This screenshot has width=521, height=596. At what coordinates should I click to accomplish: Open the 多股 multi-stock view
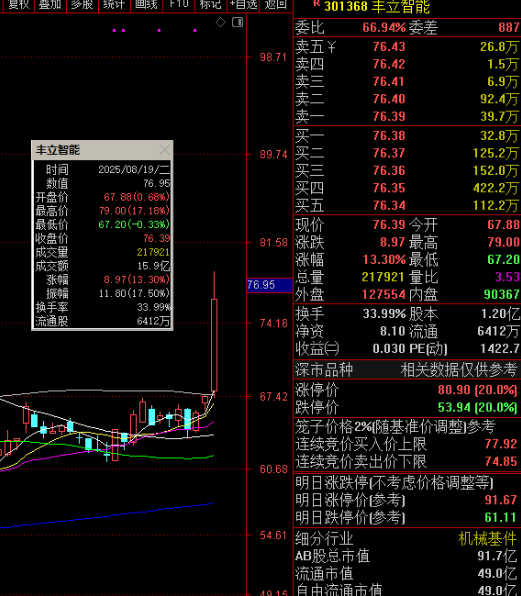point(82,5)
